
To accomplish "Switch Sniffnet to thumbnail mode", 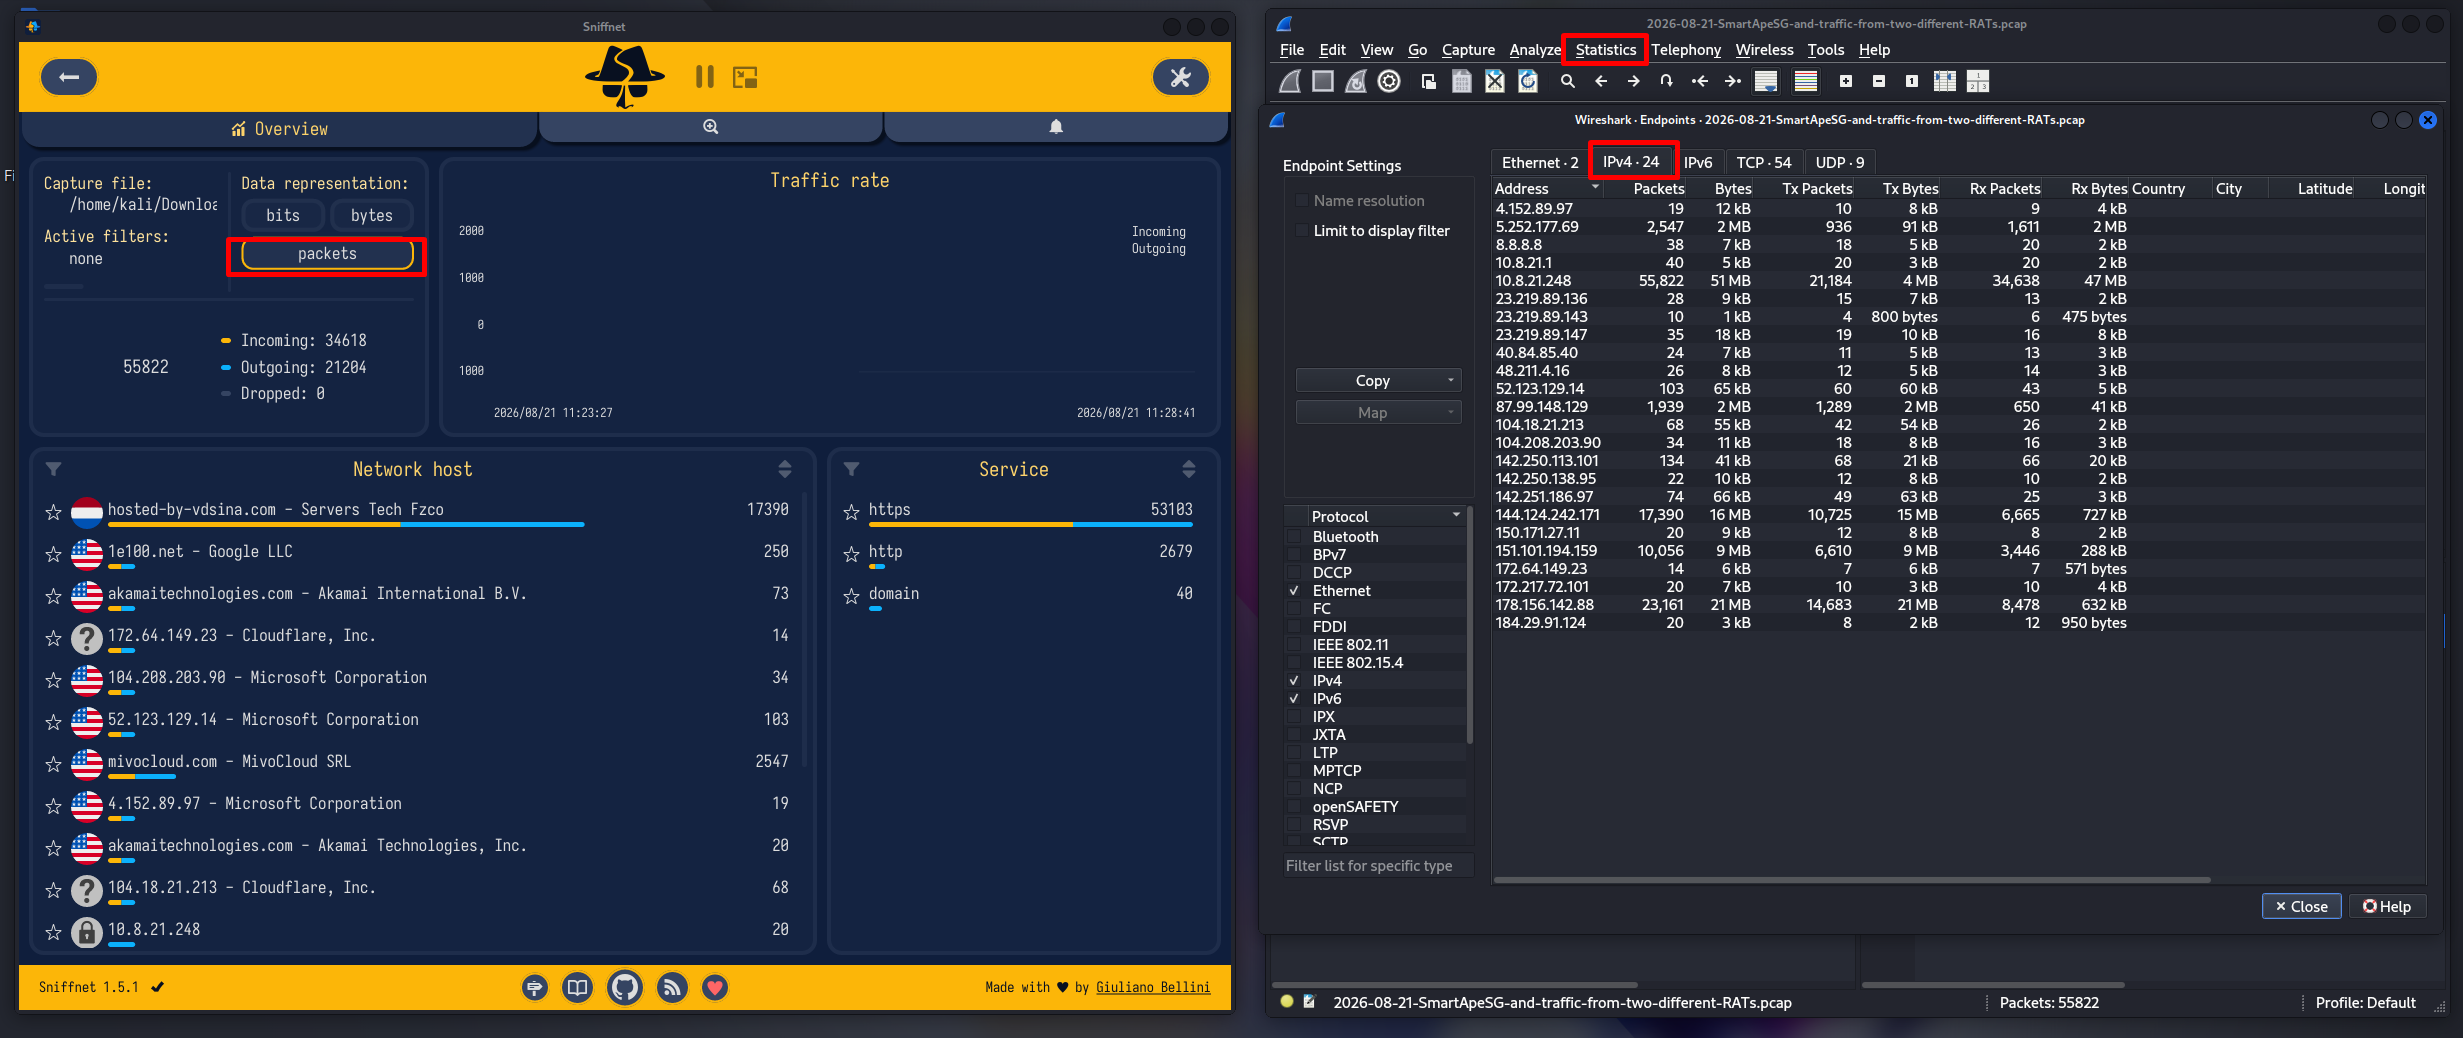I will (745, 77).
